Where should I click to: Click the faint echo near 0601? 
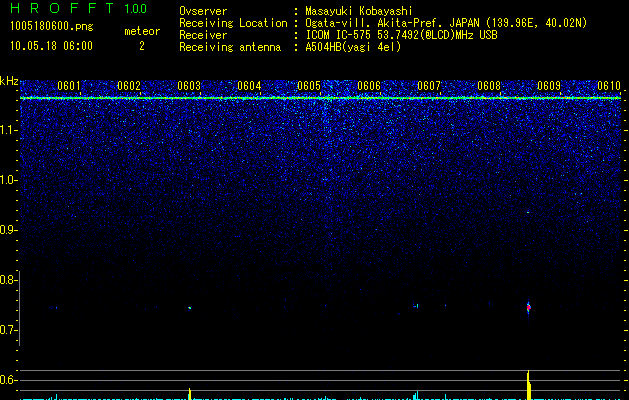tap(54, 308)
